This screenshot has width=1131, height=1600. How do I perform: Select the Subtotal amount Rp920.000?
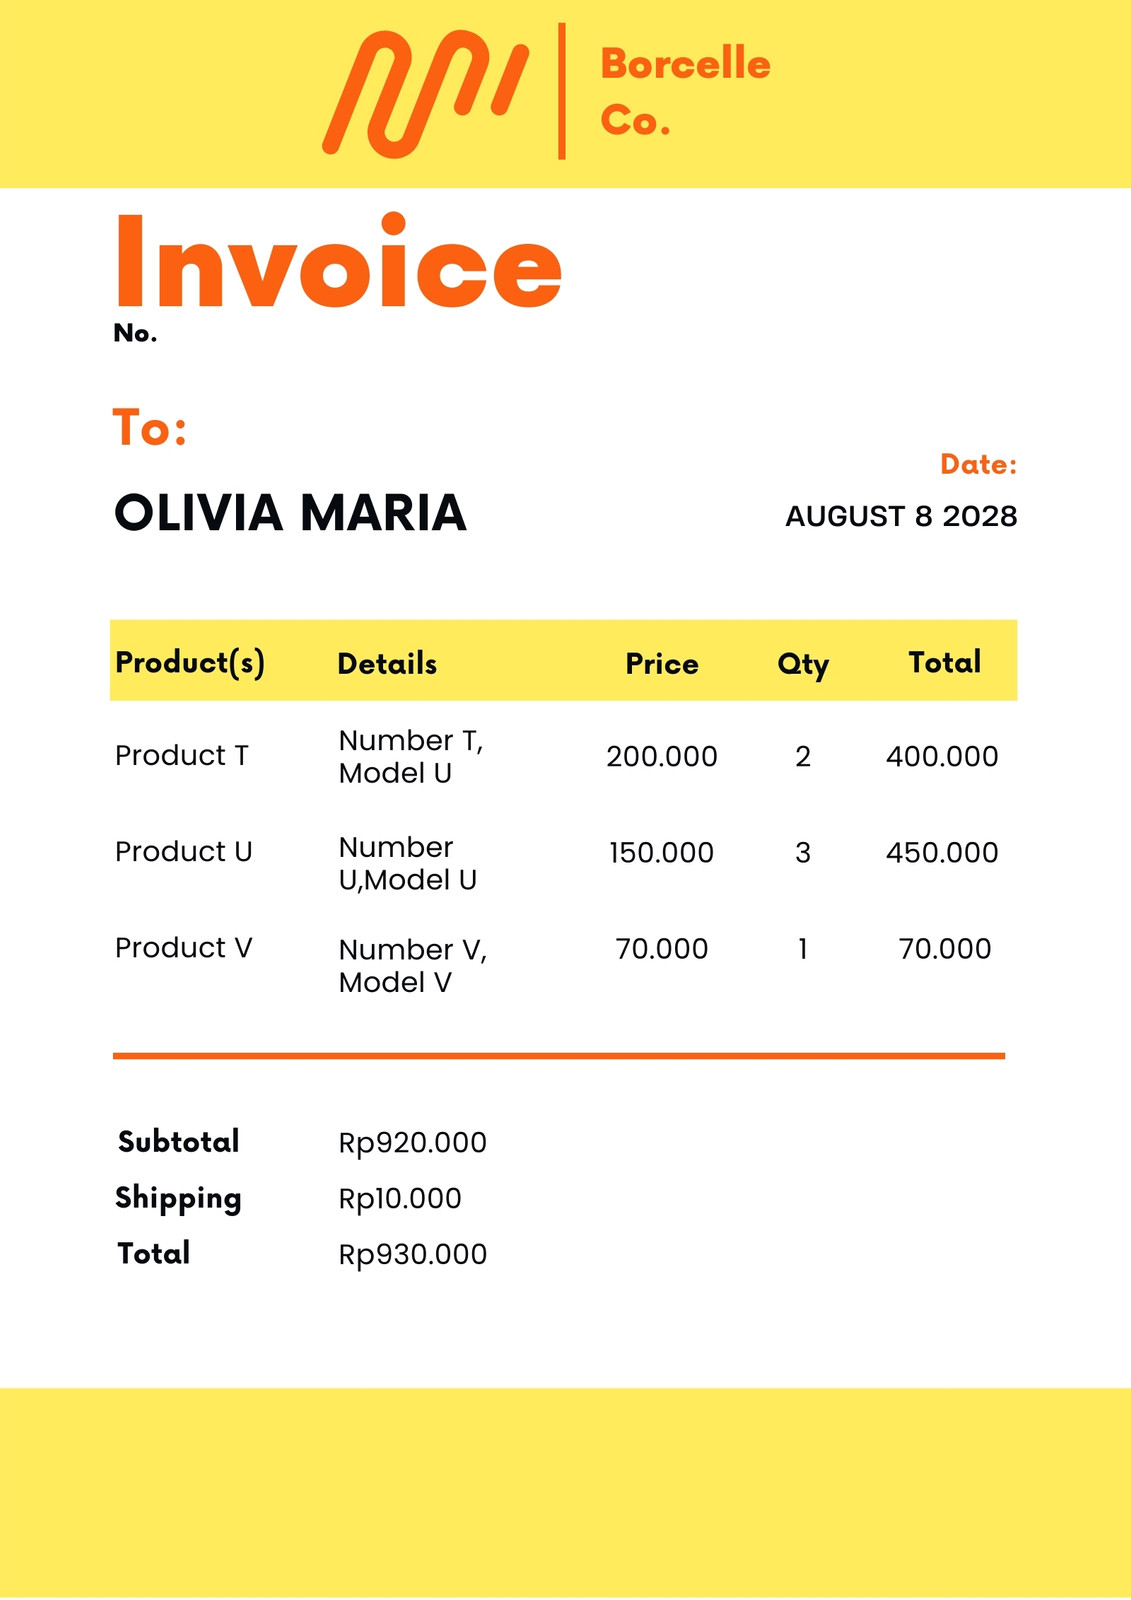pos(412,1143)
